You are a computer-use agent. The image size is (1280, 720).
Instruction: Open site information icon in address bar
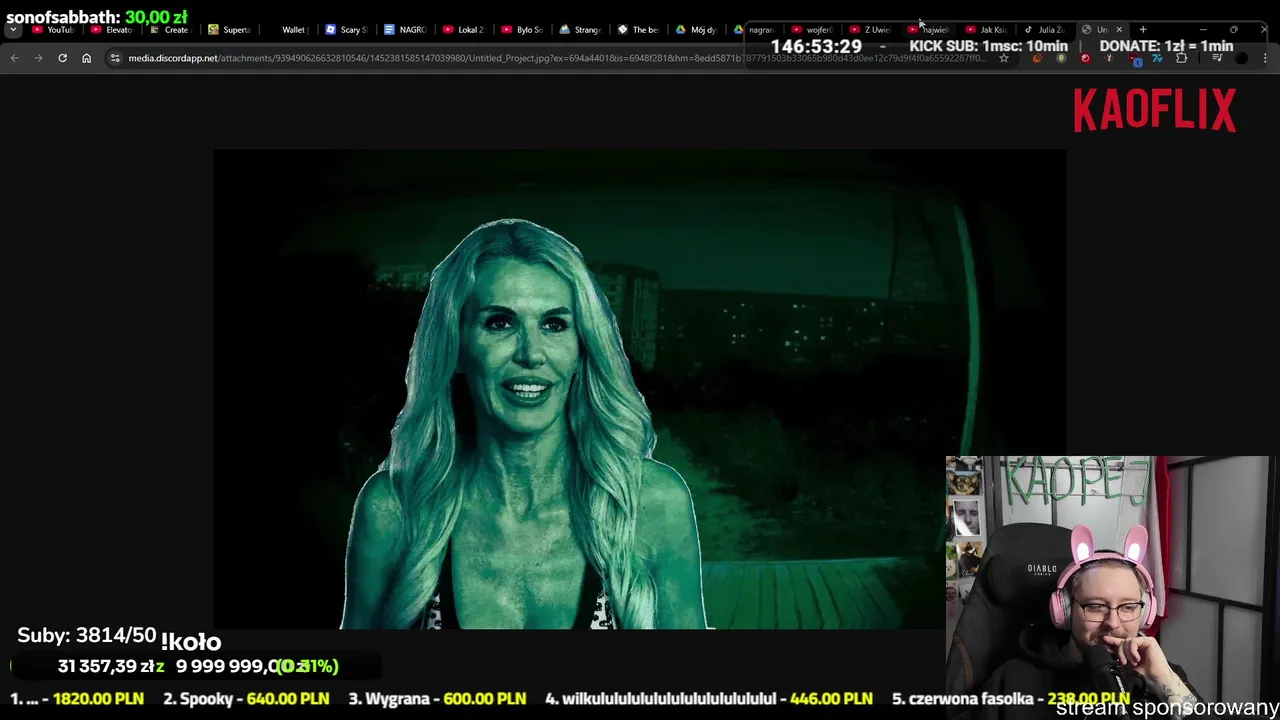(x=115, y=58)
